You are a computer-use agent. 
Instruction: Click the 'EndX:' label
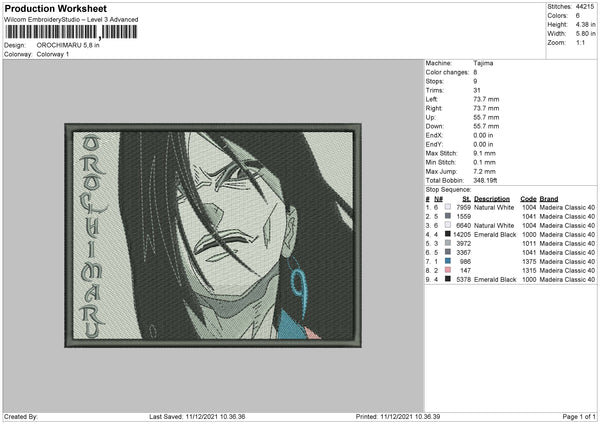pyautogui.click(x=434, y=135)
